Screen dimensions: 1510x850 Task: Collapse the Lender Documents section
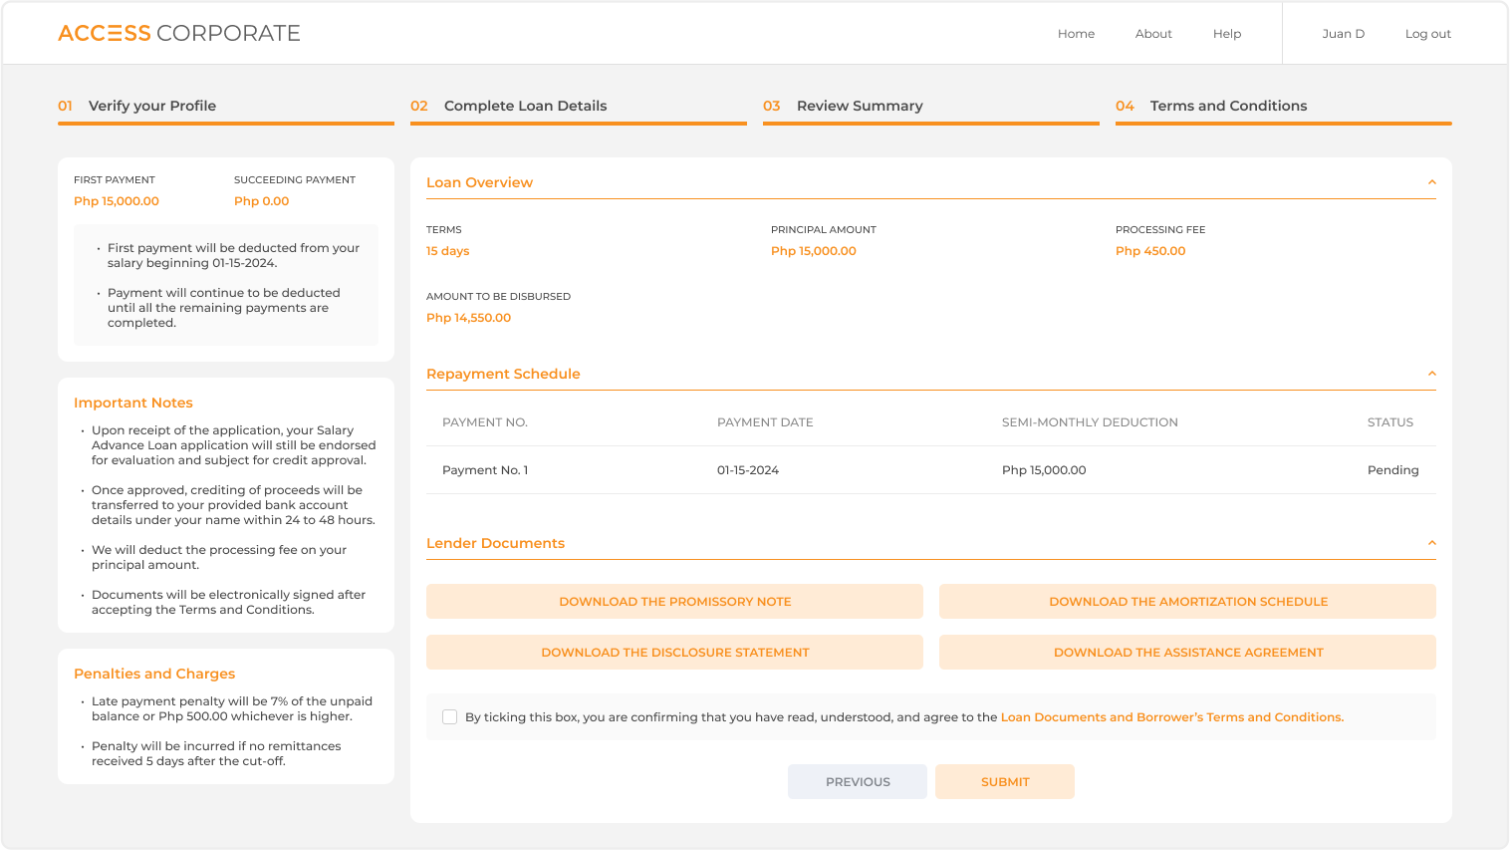(1432, 543)
